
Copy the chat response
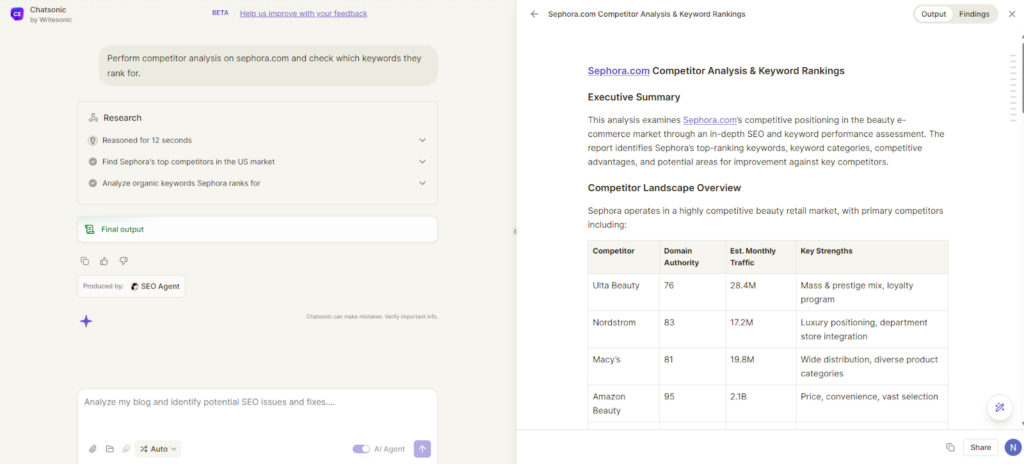[85, 261]
